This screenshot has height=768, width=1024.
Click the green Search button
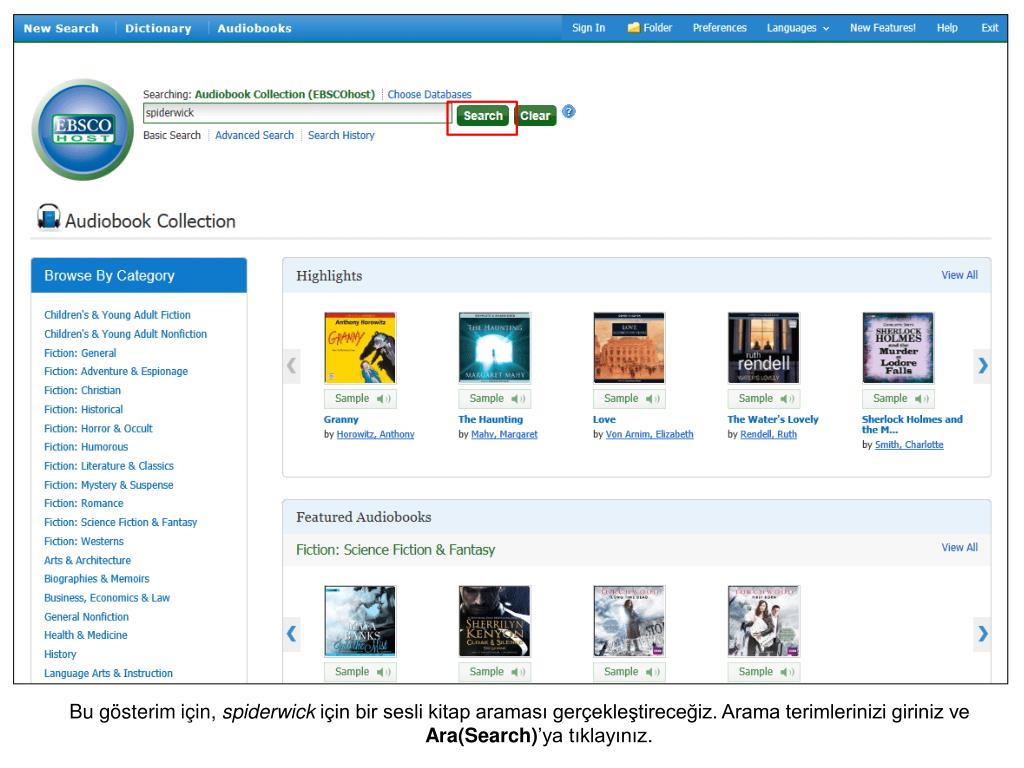pyautogui.click(x=483, y=116)
